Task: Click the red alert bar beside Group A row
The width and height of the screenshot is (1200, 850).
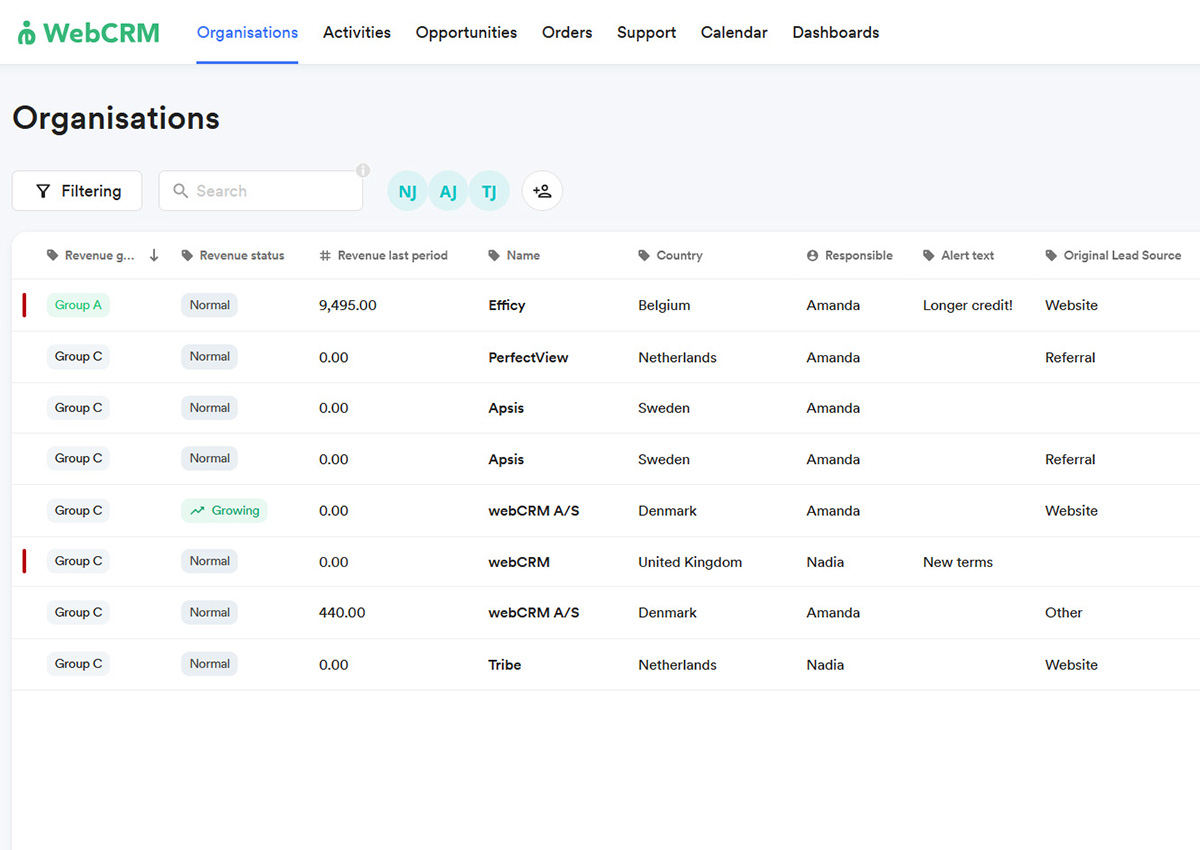Action: (24, 305)
